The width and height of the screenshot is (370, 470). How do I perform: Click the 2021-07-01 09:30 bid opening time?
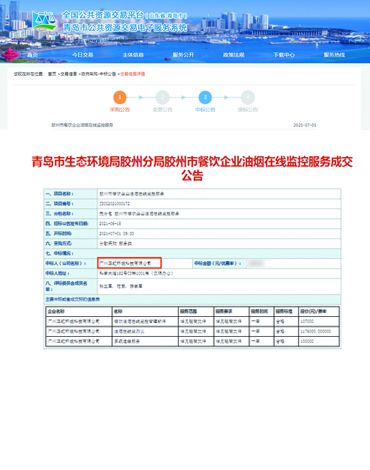coord(117,233)
